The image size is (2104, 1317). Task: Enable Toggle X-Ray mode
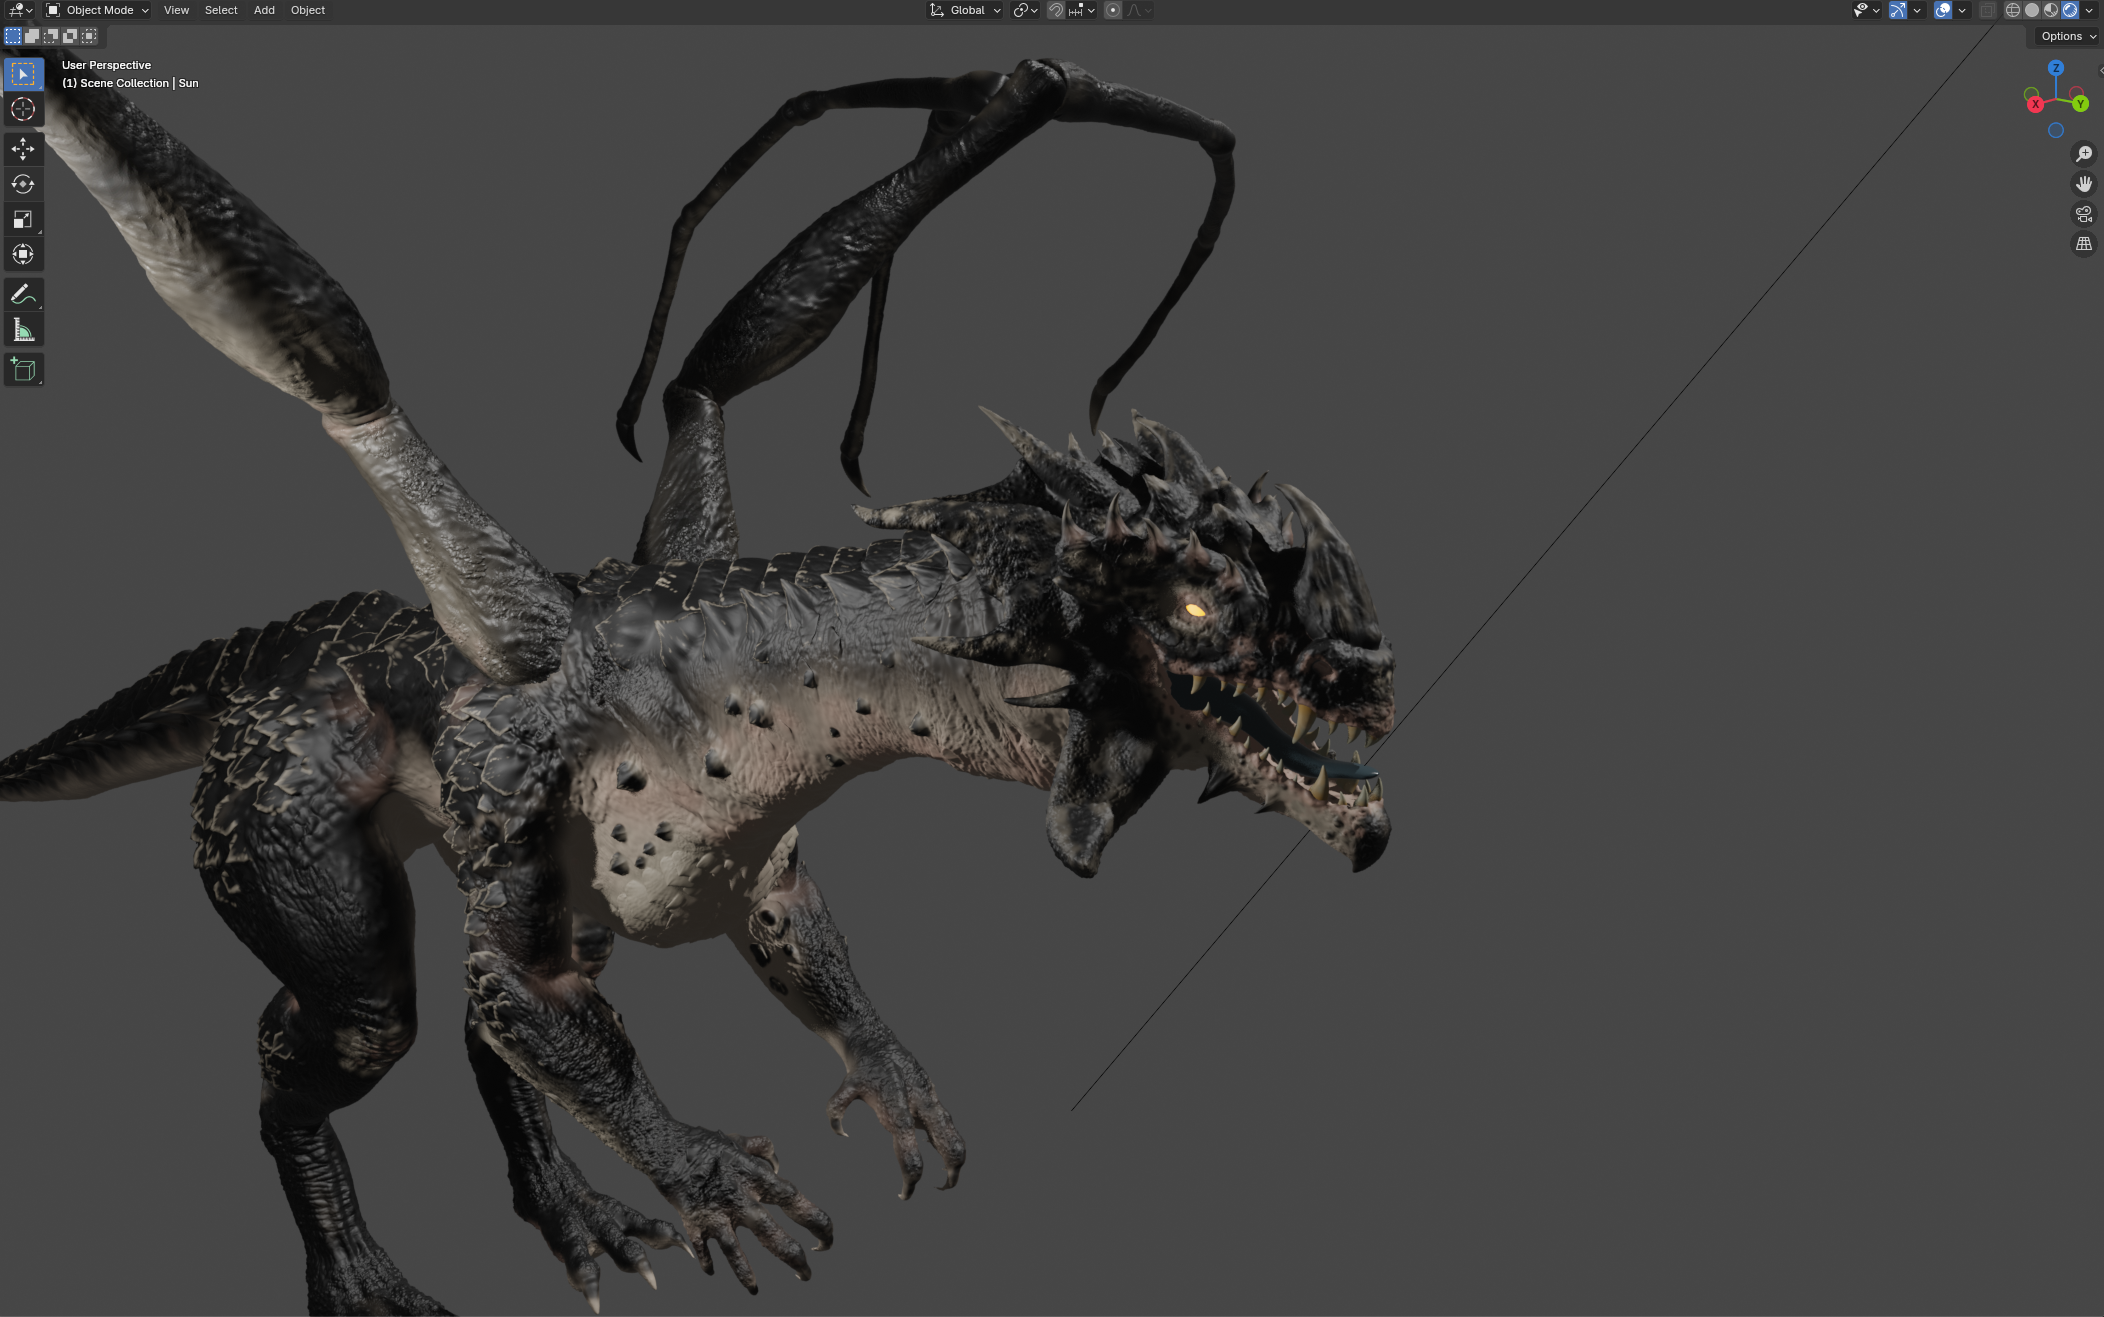coord(1988,10)
